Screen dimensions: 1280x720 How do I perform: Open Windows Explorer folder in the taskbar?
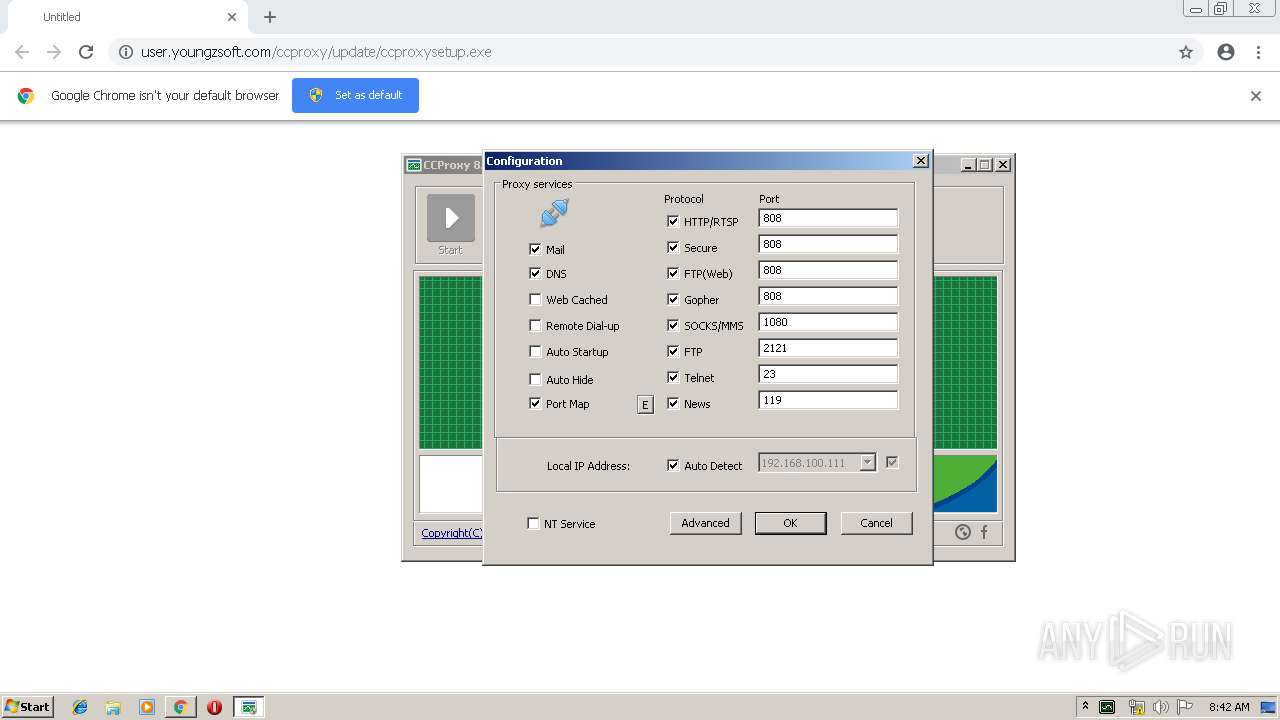(113, 707)
